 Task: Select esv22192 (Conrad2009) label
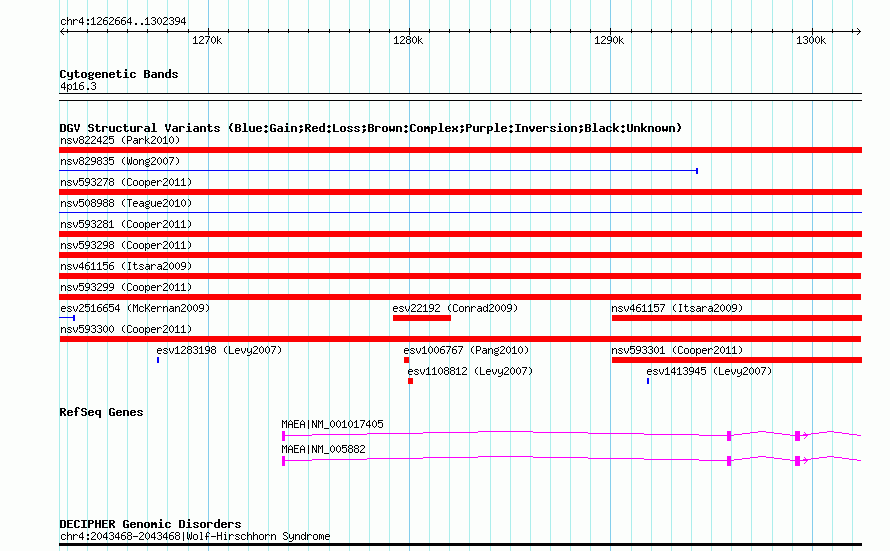(x=455, y=308)
